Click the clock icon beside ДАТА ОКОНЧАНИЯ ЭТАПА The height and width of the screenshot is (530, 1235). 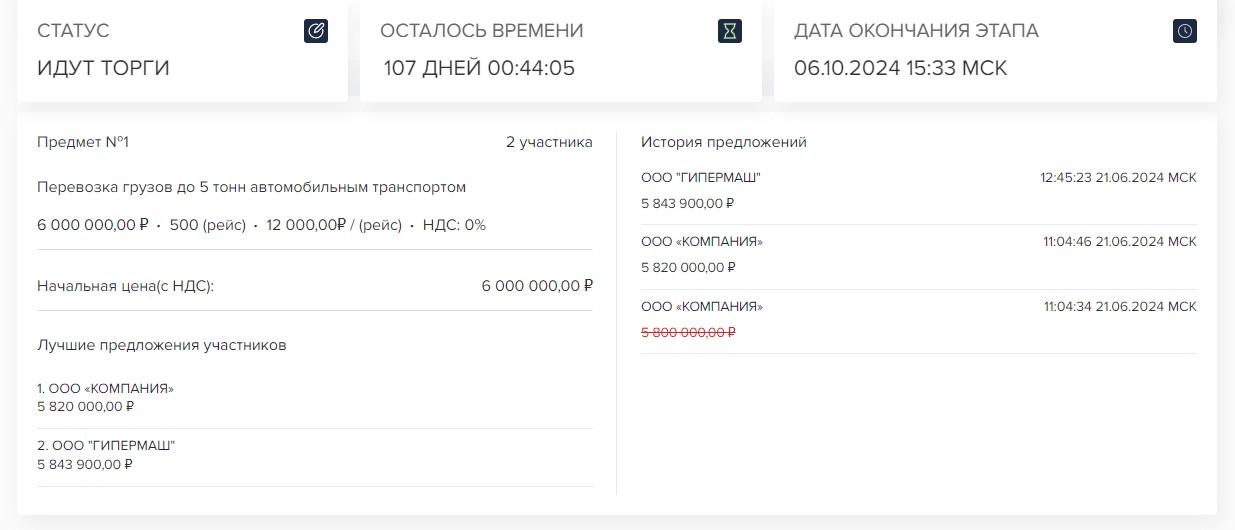(x=1184, y=31)
